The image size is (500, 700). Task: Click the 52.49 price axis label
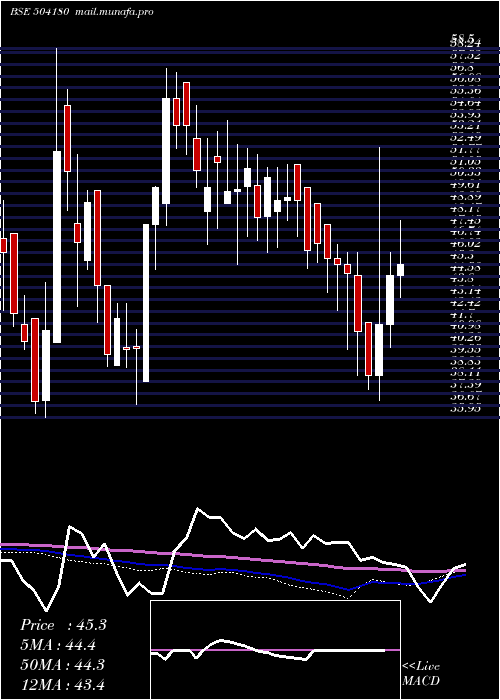click(x=466, y=138)
